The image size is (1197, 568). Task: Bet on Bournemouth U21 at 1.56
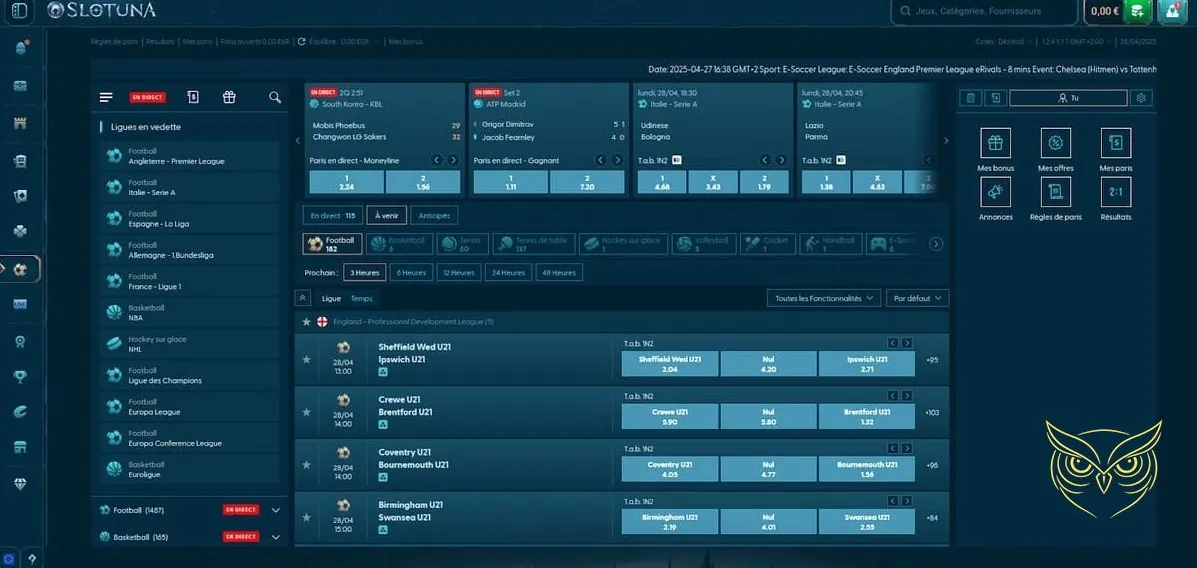(x=866, y=470)
